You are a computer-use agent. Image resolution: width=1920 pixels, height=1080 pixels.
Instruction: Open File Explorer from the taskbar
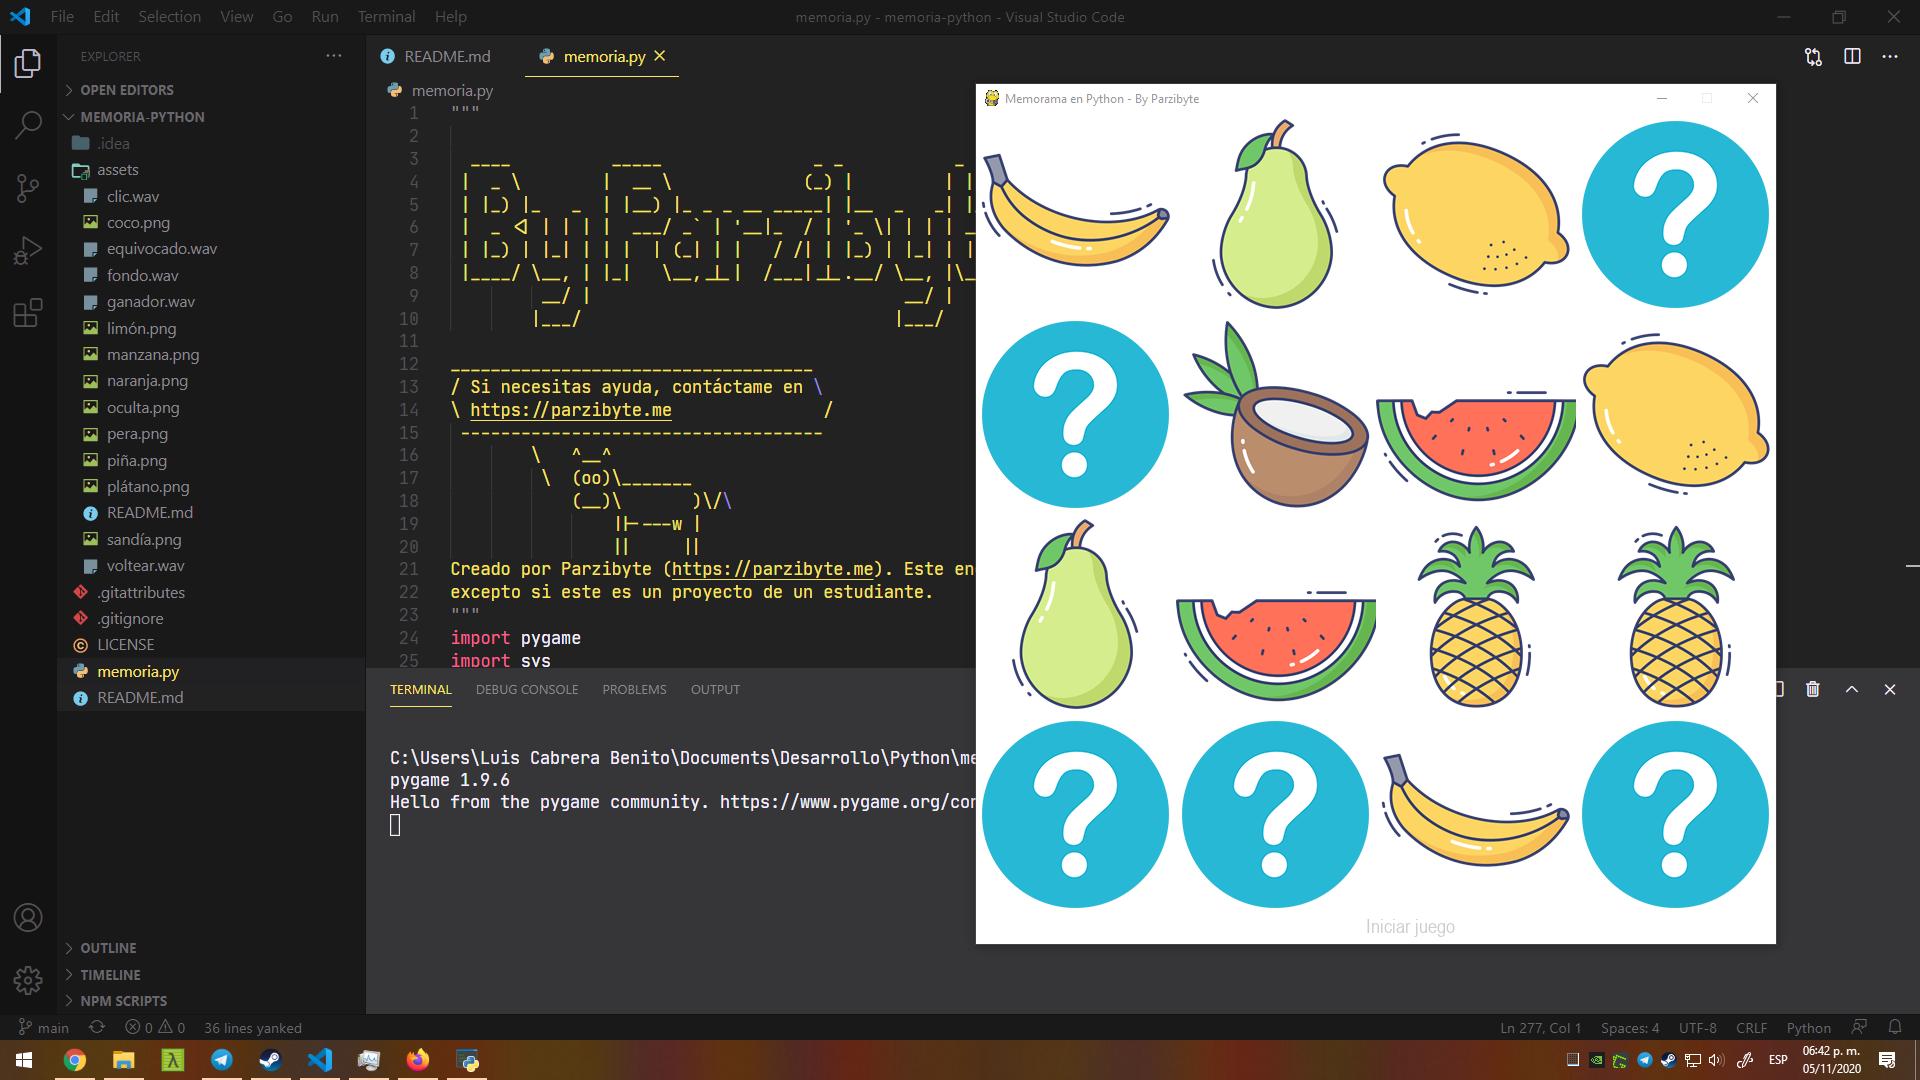coord(123,1060)
